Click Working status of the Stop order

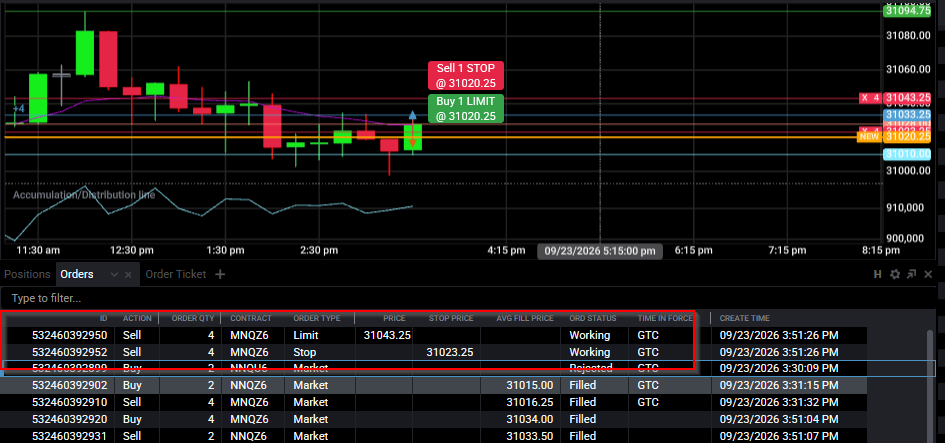pos(589,352)
